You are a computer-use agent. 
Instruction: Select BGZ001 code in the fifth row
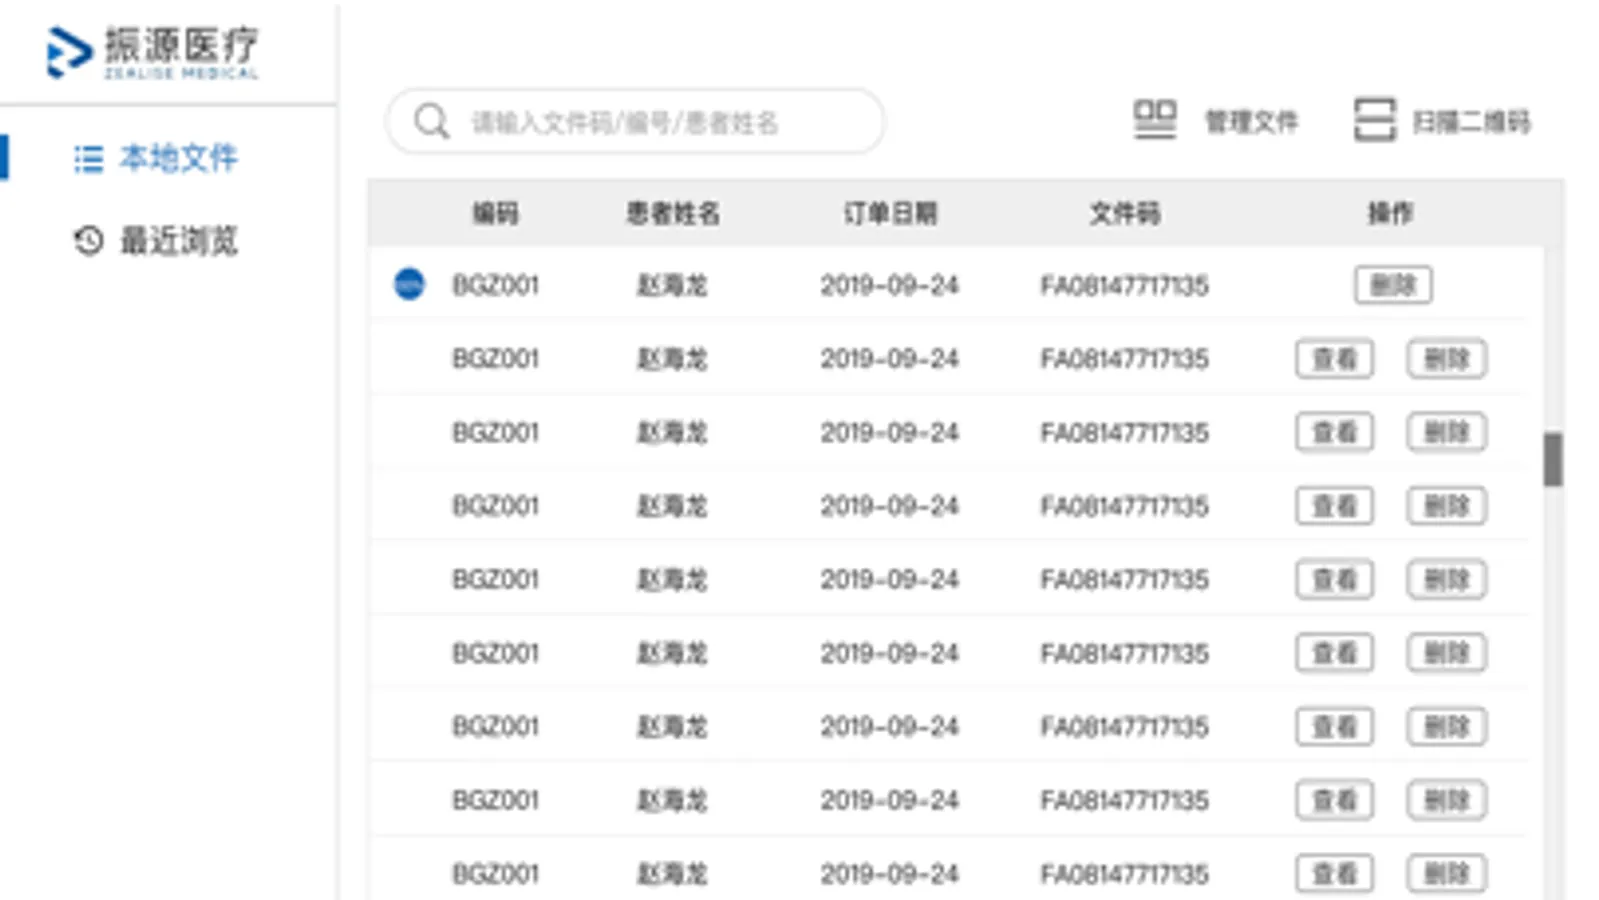495,579
